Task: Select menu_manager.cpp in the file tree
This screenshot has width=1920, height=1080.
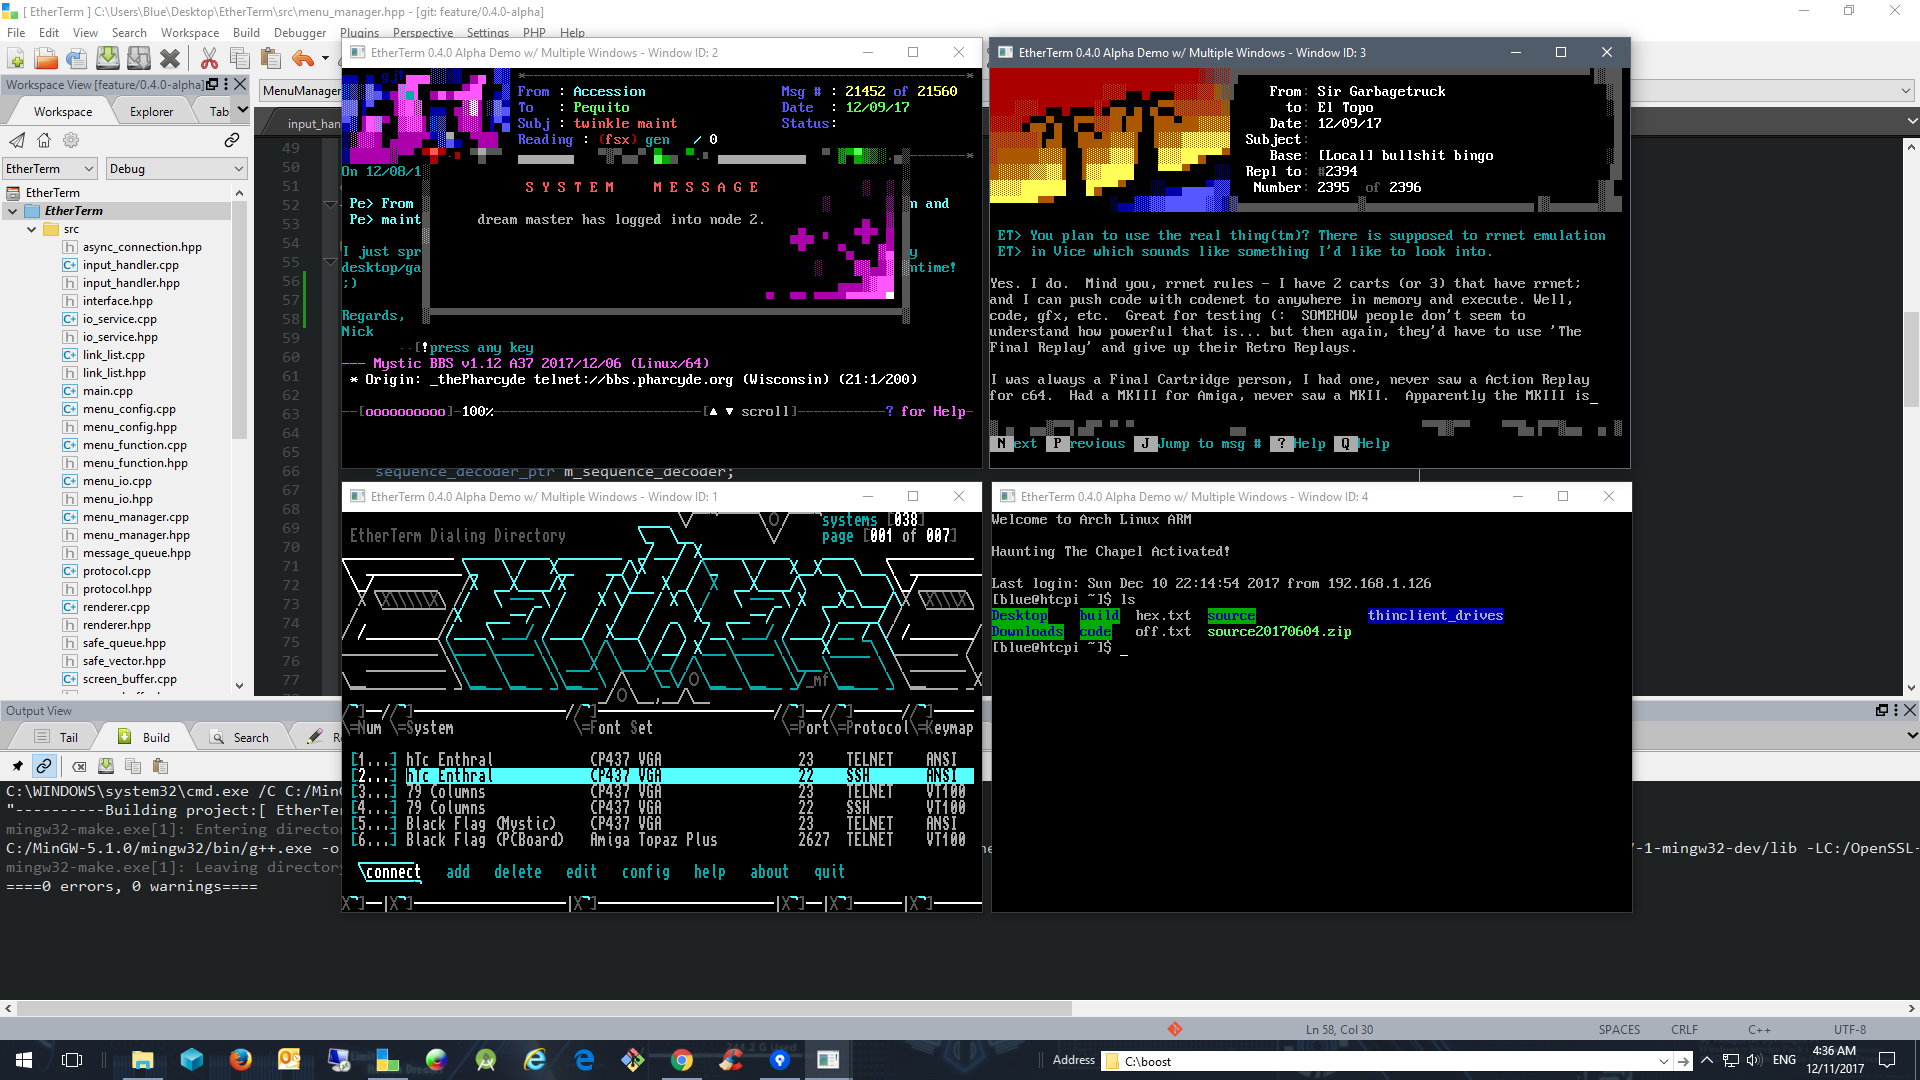Action: coord(135,517)
